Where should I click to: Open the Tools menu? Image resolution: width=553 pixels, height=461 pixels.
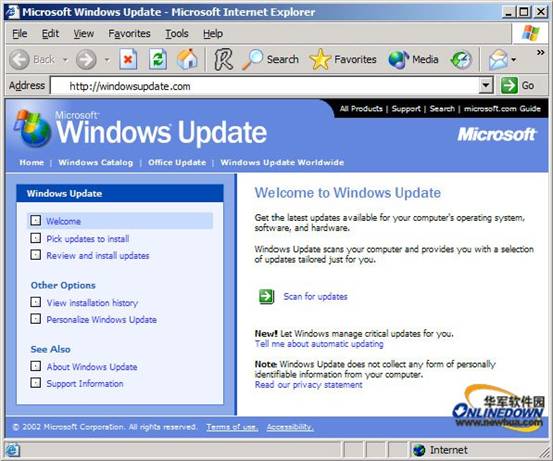pyautogui.click(x=177, y=34)
